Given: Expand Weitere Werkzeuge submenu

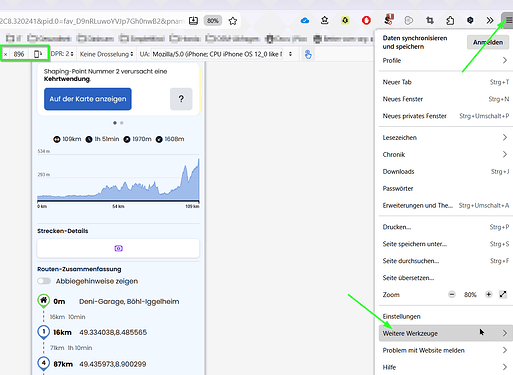Looking at the screenshot, I should click(x=446, y=333).
